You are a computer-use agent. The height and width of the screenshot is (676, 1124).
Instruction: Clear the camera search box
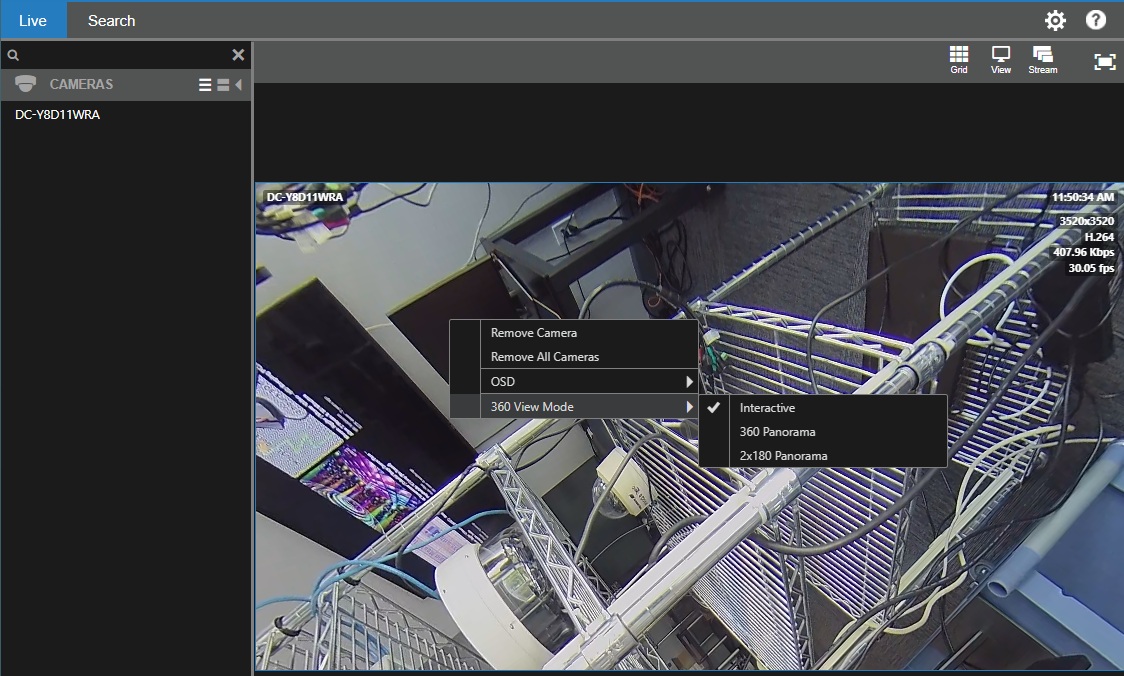coord(239,54)
